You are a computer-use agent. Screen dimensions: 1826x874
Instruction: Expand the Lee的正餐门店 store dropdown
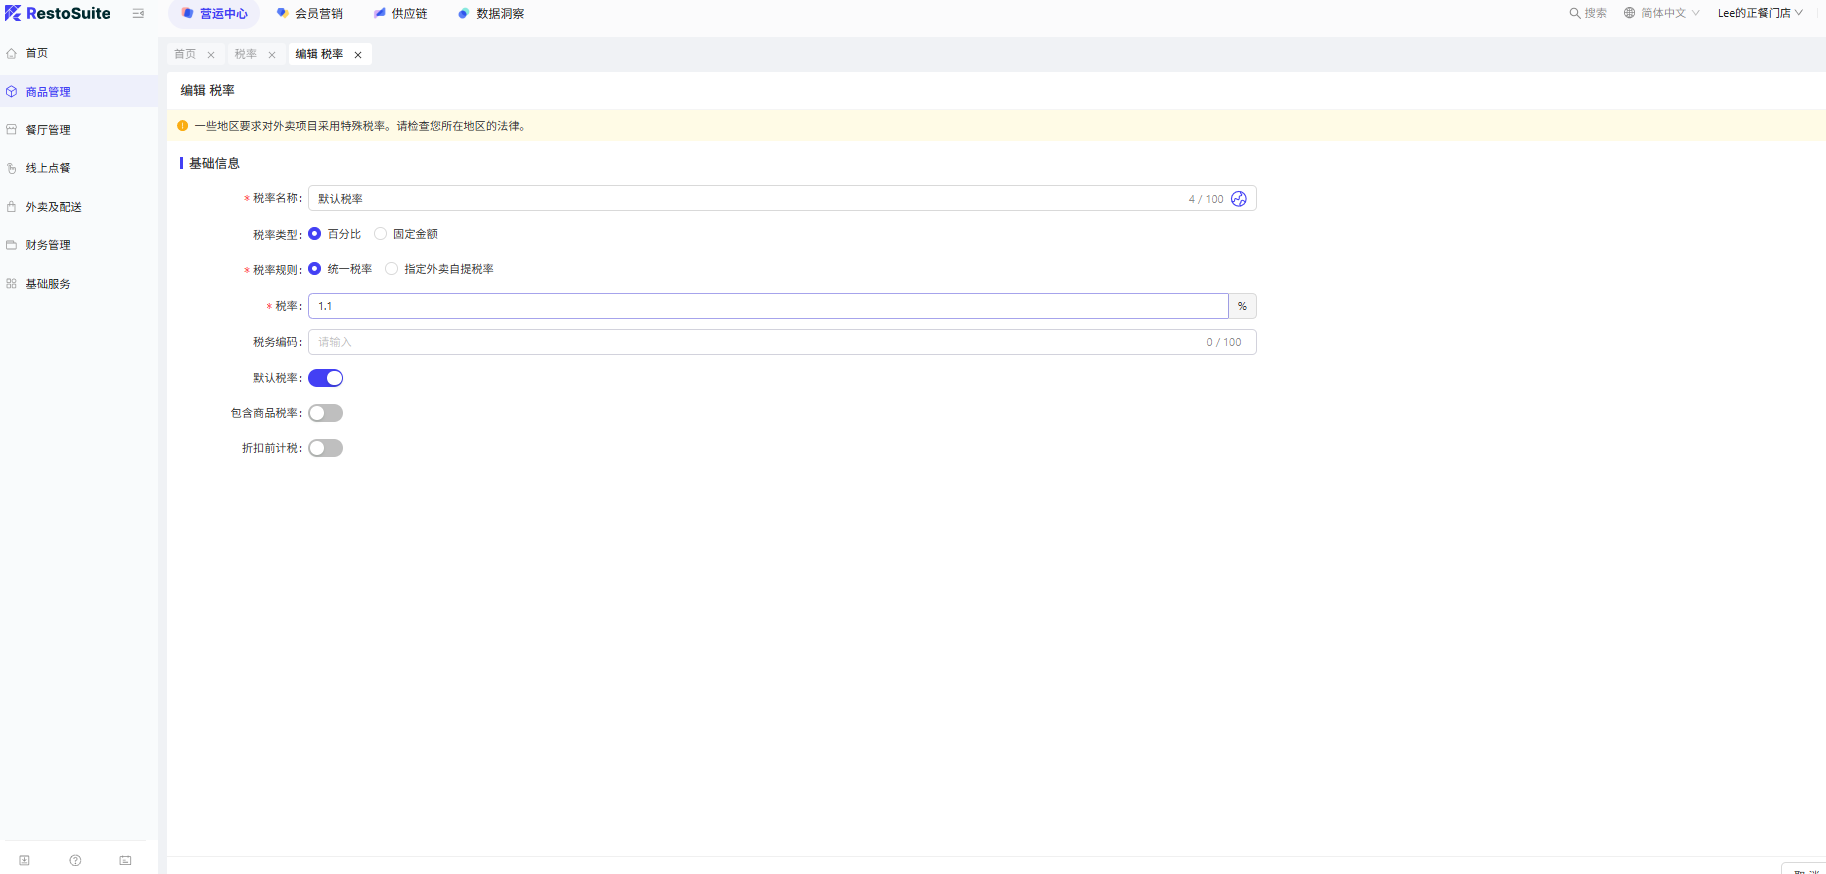(x=1759, y=13)
